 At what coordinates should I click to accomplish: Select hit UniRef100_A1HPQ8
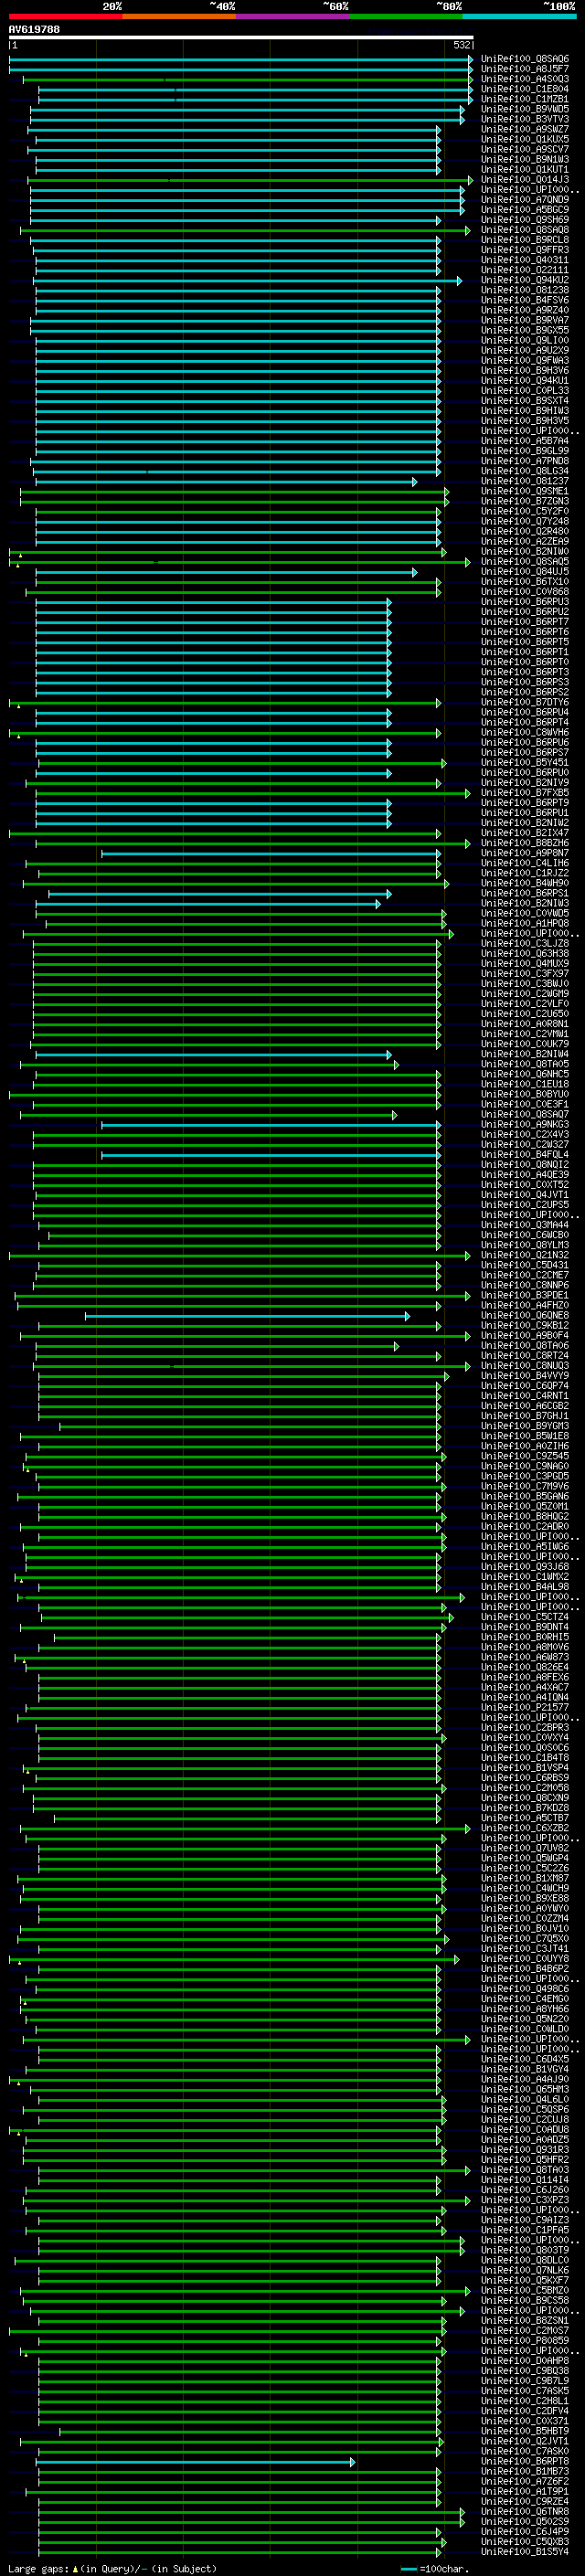point(525,923)
